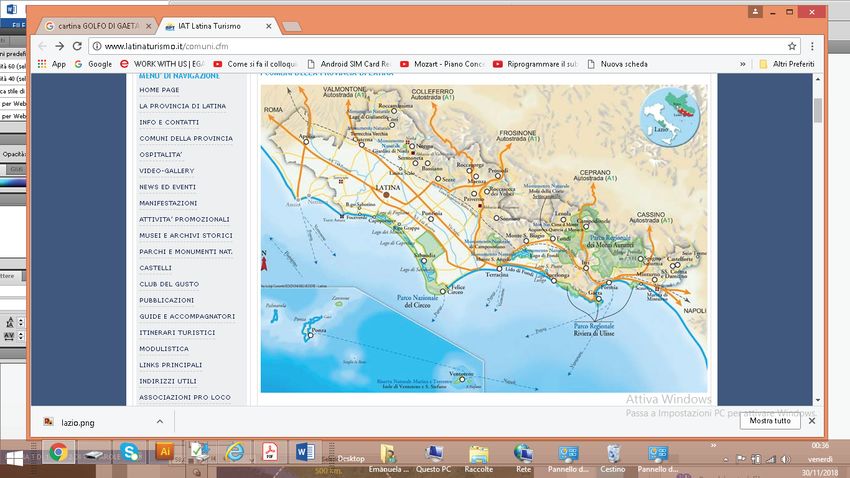The image size is (850, 478).
Task: Open the Cestino recycle bin taskbar icon
Action: coord(613,458)
